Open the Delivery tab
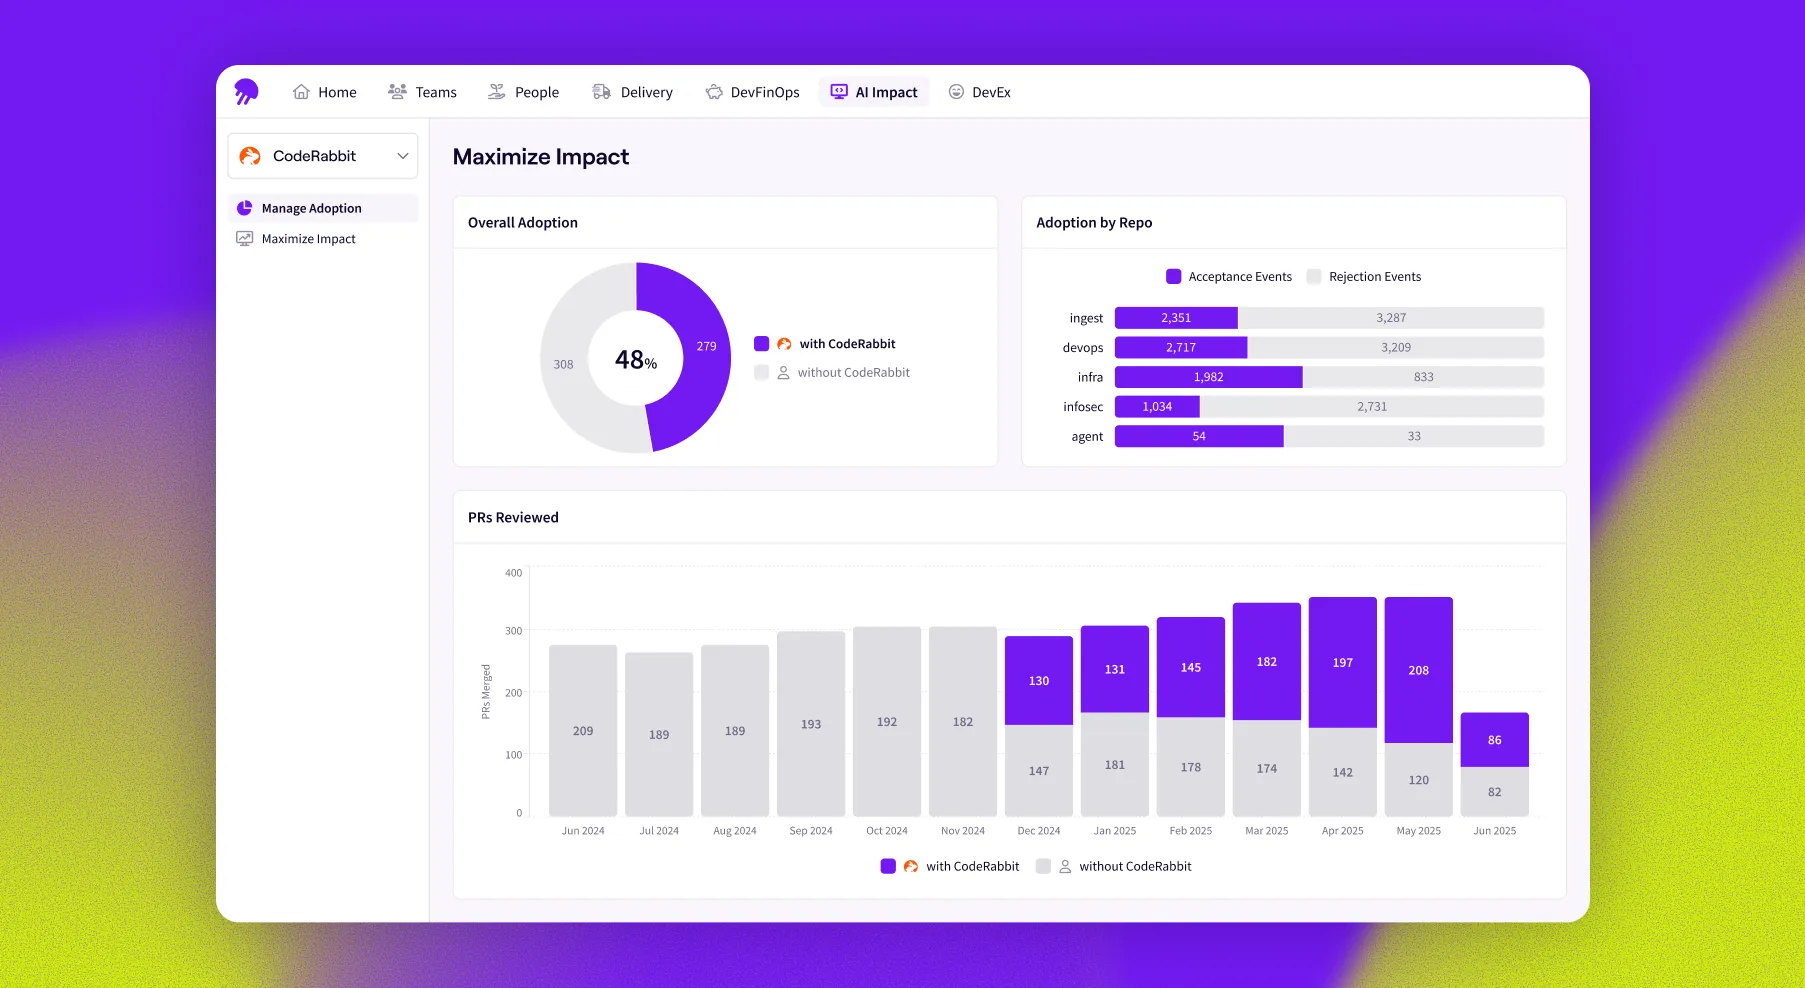This screenshot has height=988, width=1805. click(633, 92)
